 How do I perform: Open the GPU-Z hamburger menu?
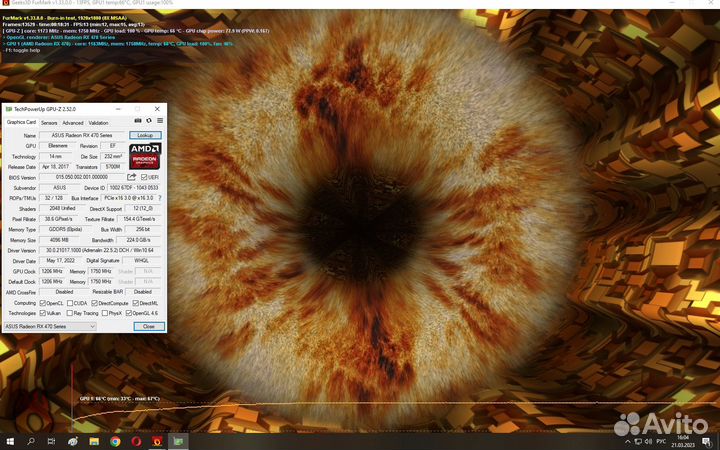pos(160,122)
